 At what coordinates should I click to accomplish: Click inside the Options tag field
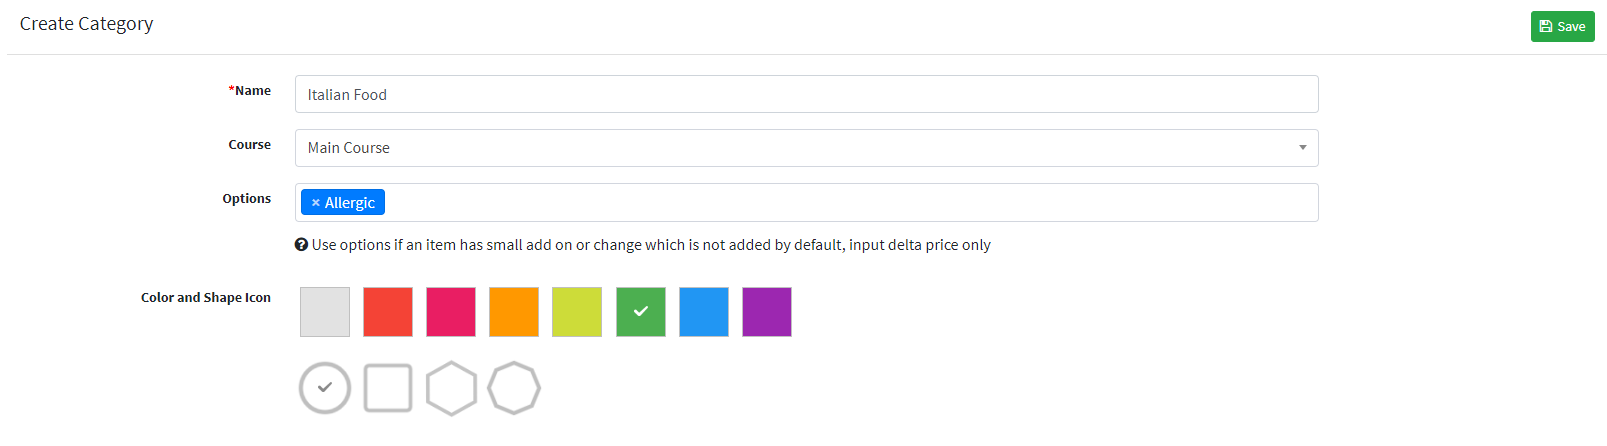coord(850,203)
